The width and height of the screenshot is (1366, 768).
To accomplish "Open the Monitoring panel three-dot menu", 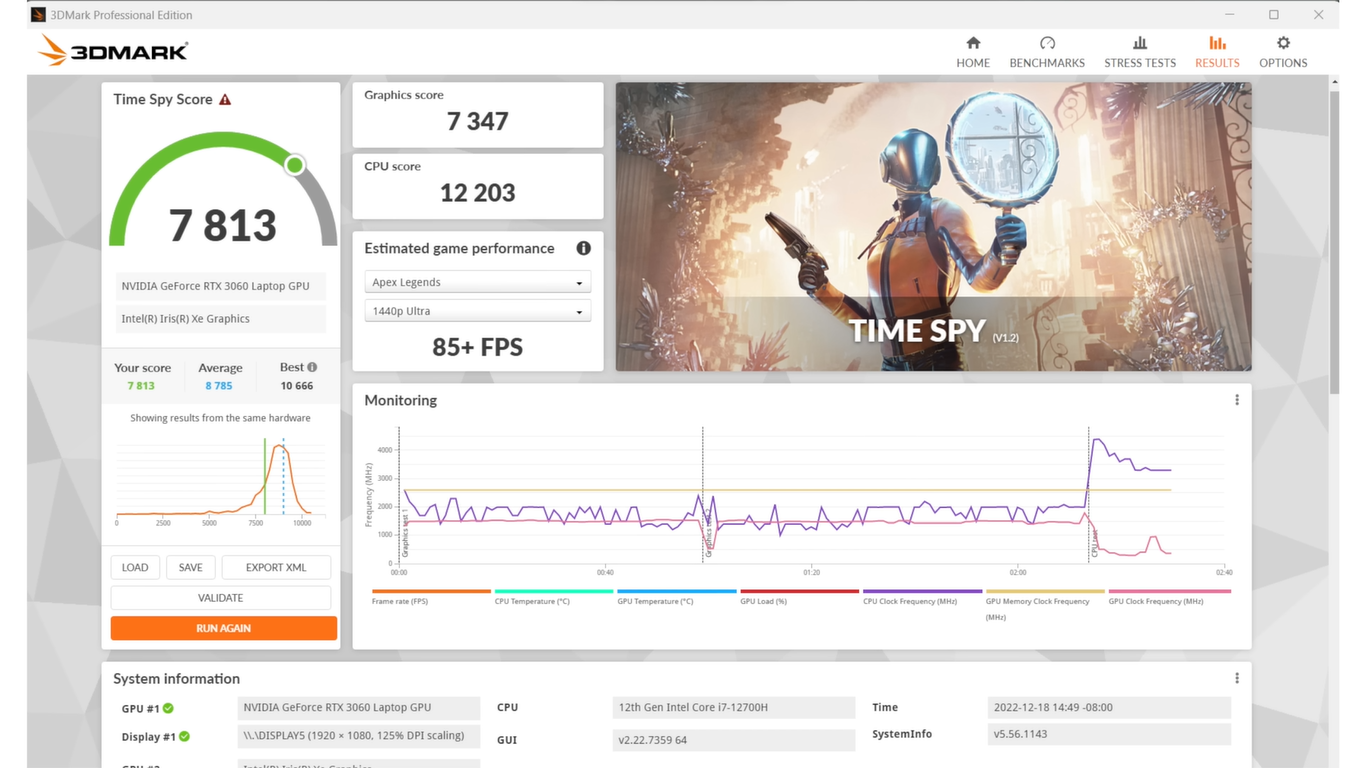I will 1236,400.
